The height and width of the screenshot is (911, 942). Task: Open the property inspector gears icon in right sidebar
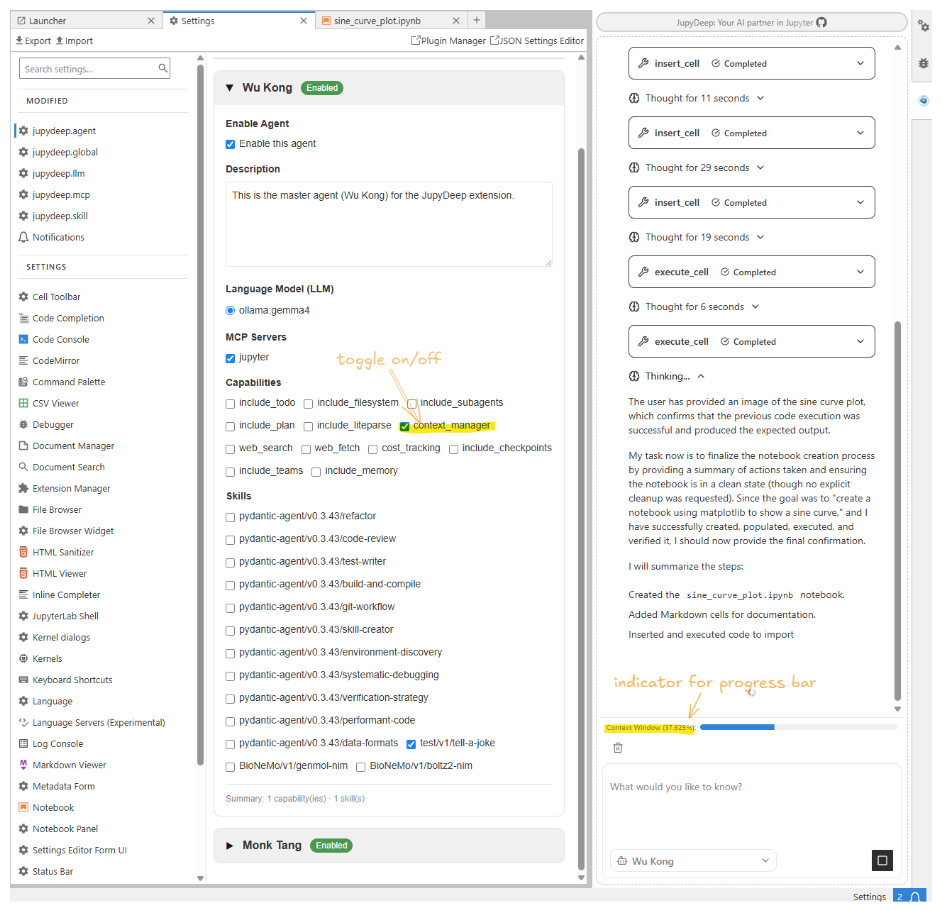[923, 26]
